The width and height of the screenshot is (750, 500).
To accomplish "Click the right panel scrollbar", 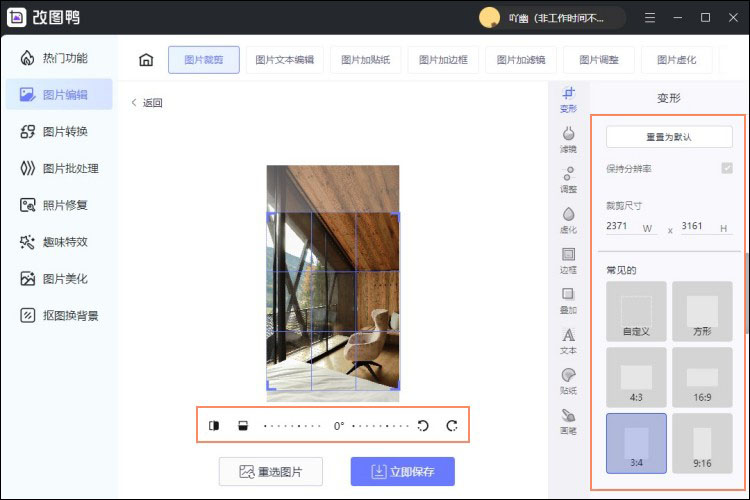I will coord(747,293).
